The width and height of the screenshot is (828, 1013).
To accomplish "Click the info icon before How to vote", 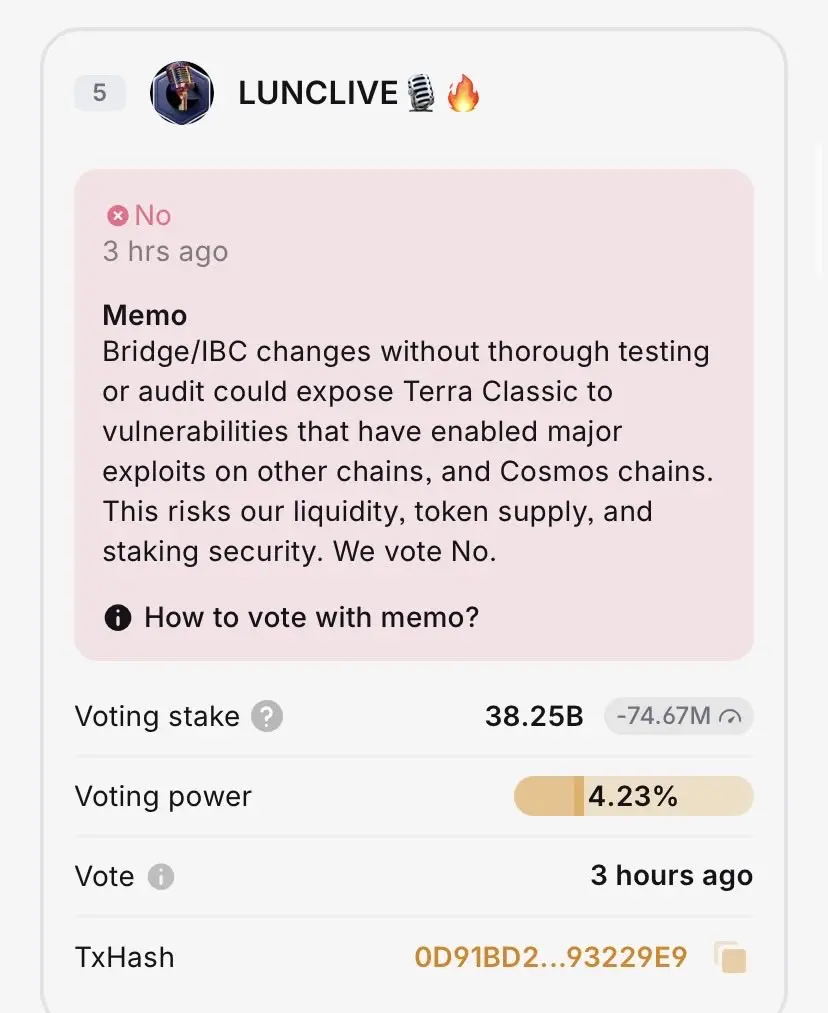I will pos(118,618).
